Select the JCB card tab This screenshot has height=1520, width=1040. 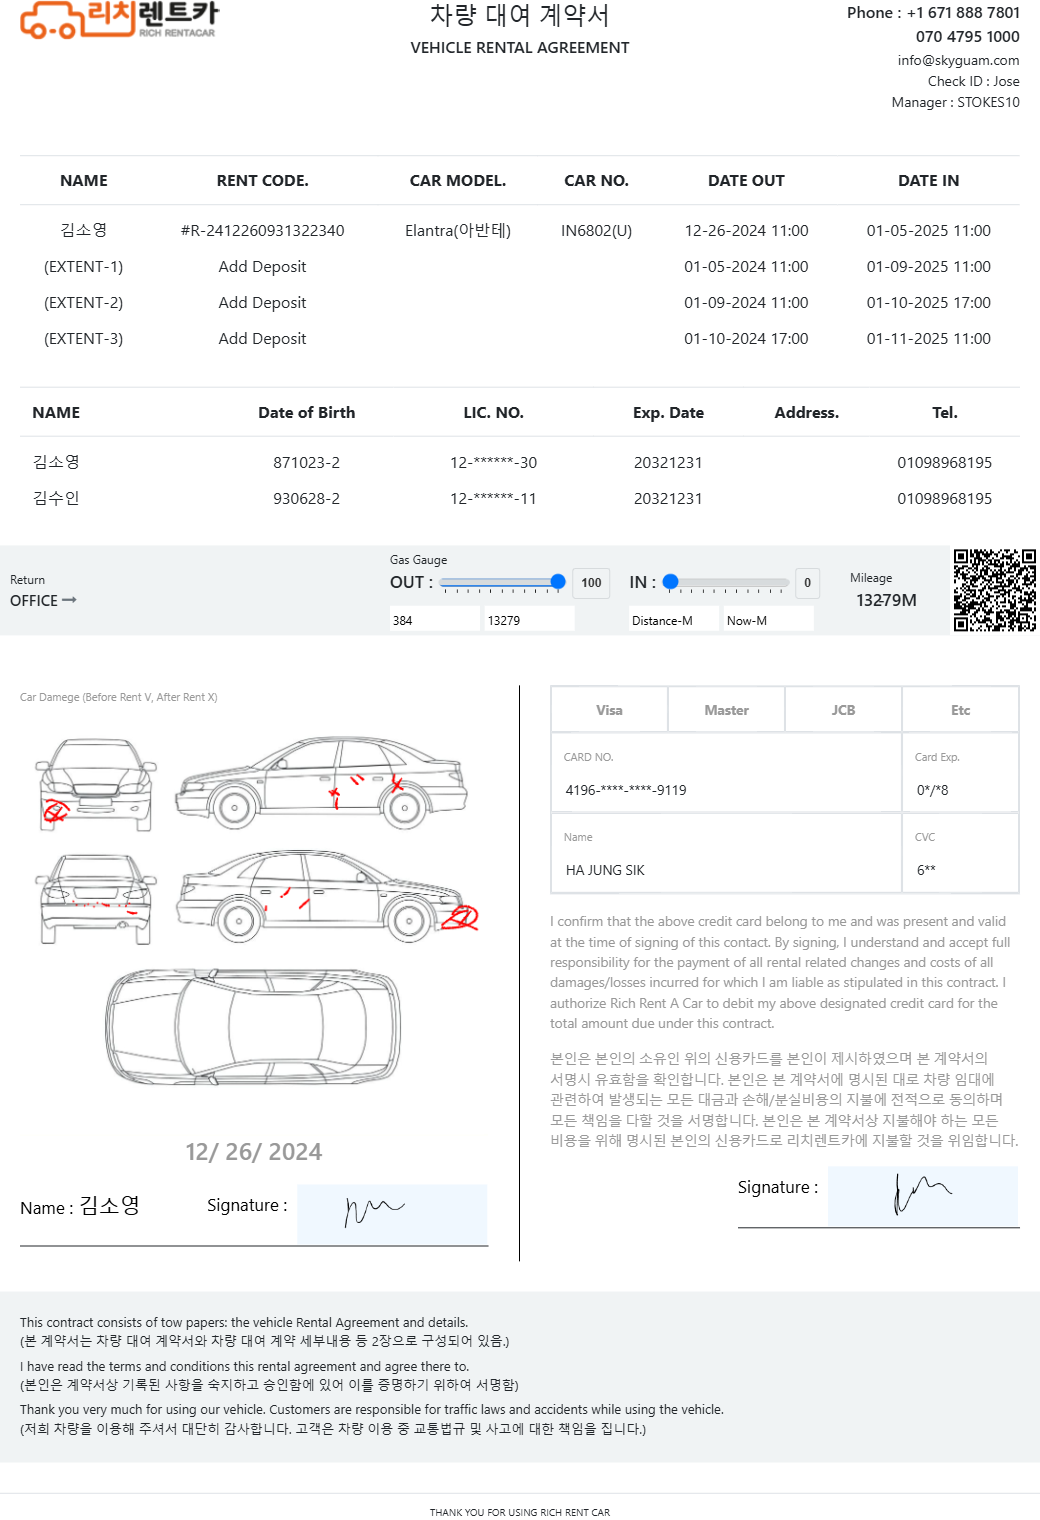pos(843,710)
